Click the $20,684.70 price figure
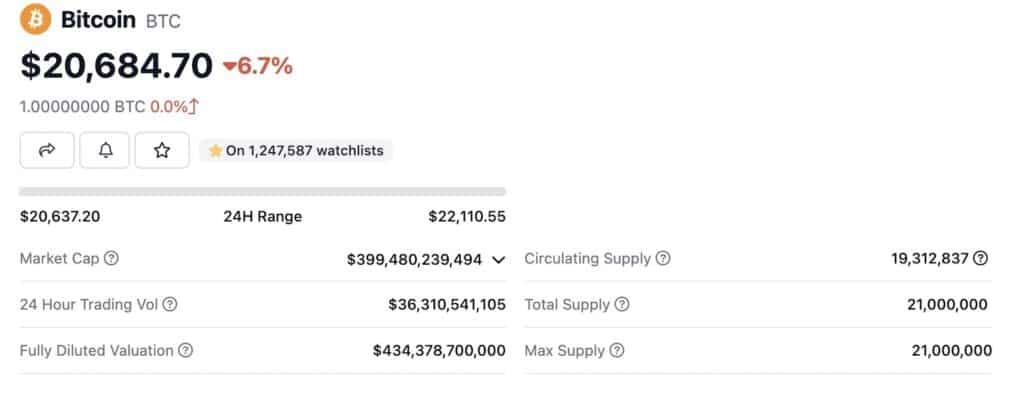Screen dimensions: 1024x396 [117, 65]
